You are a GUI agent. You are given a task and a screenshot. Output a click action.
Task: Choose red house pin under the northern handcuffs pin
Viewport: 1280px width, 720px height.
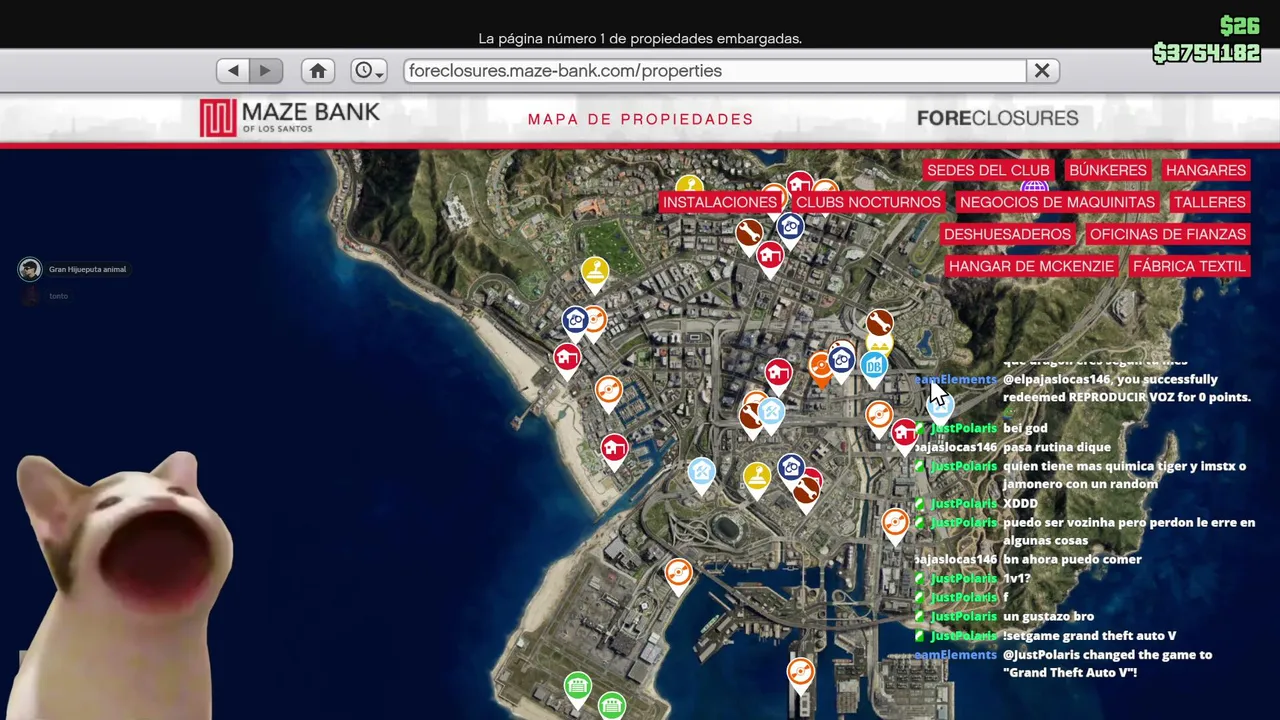click(769, 258)
